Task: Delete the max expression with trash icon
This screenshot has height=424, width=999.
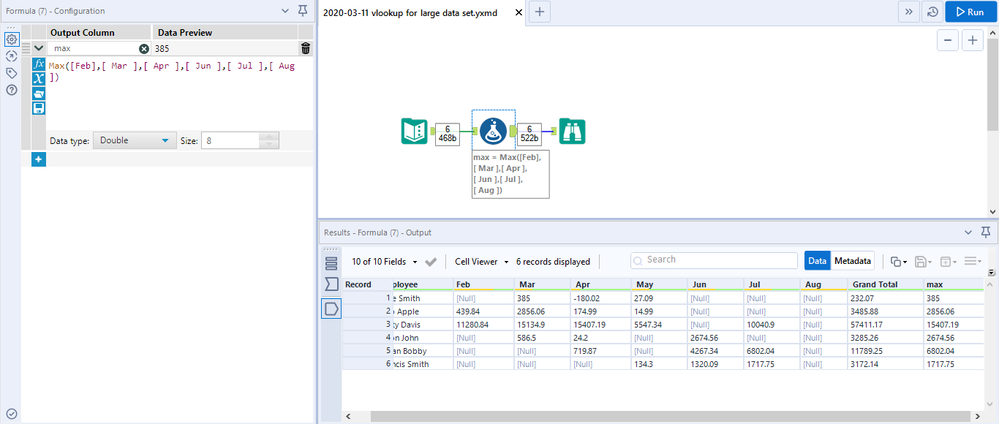Action: coord(305,48)
